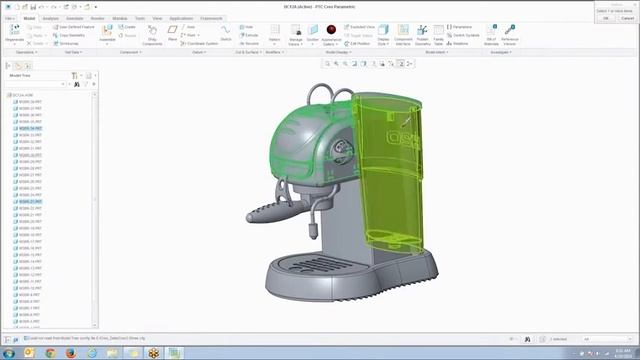Open the File menu

[10, 18]
